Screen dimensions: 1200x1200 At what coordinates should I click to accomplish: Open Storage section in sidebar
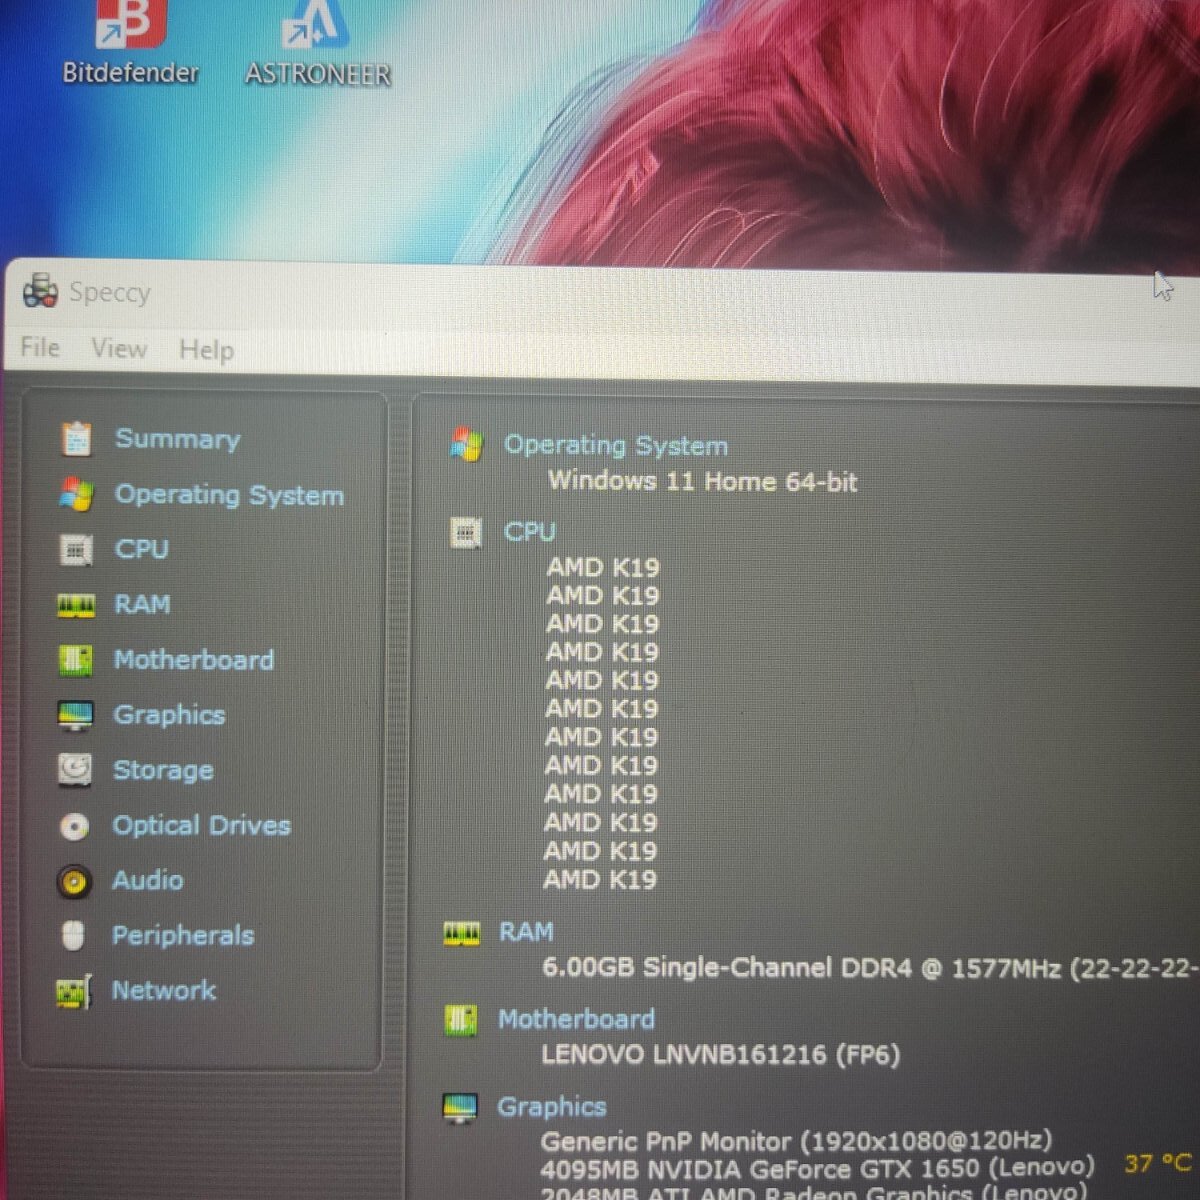pos(163,770)
